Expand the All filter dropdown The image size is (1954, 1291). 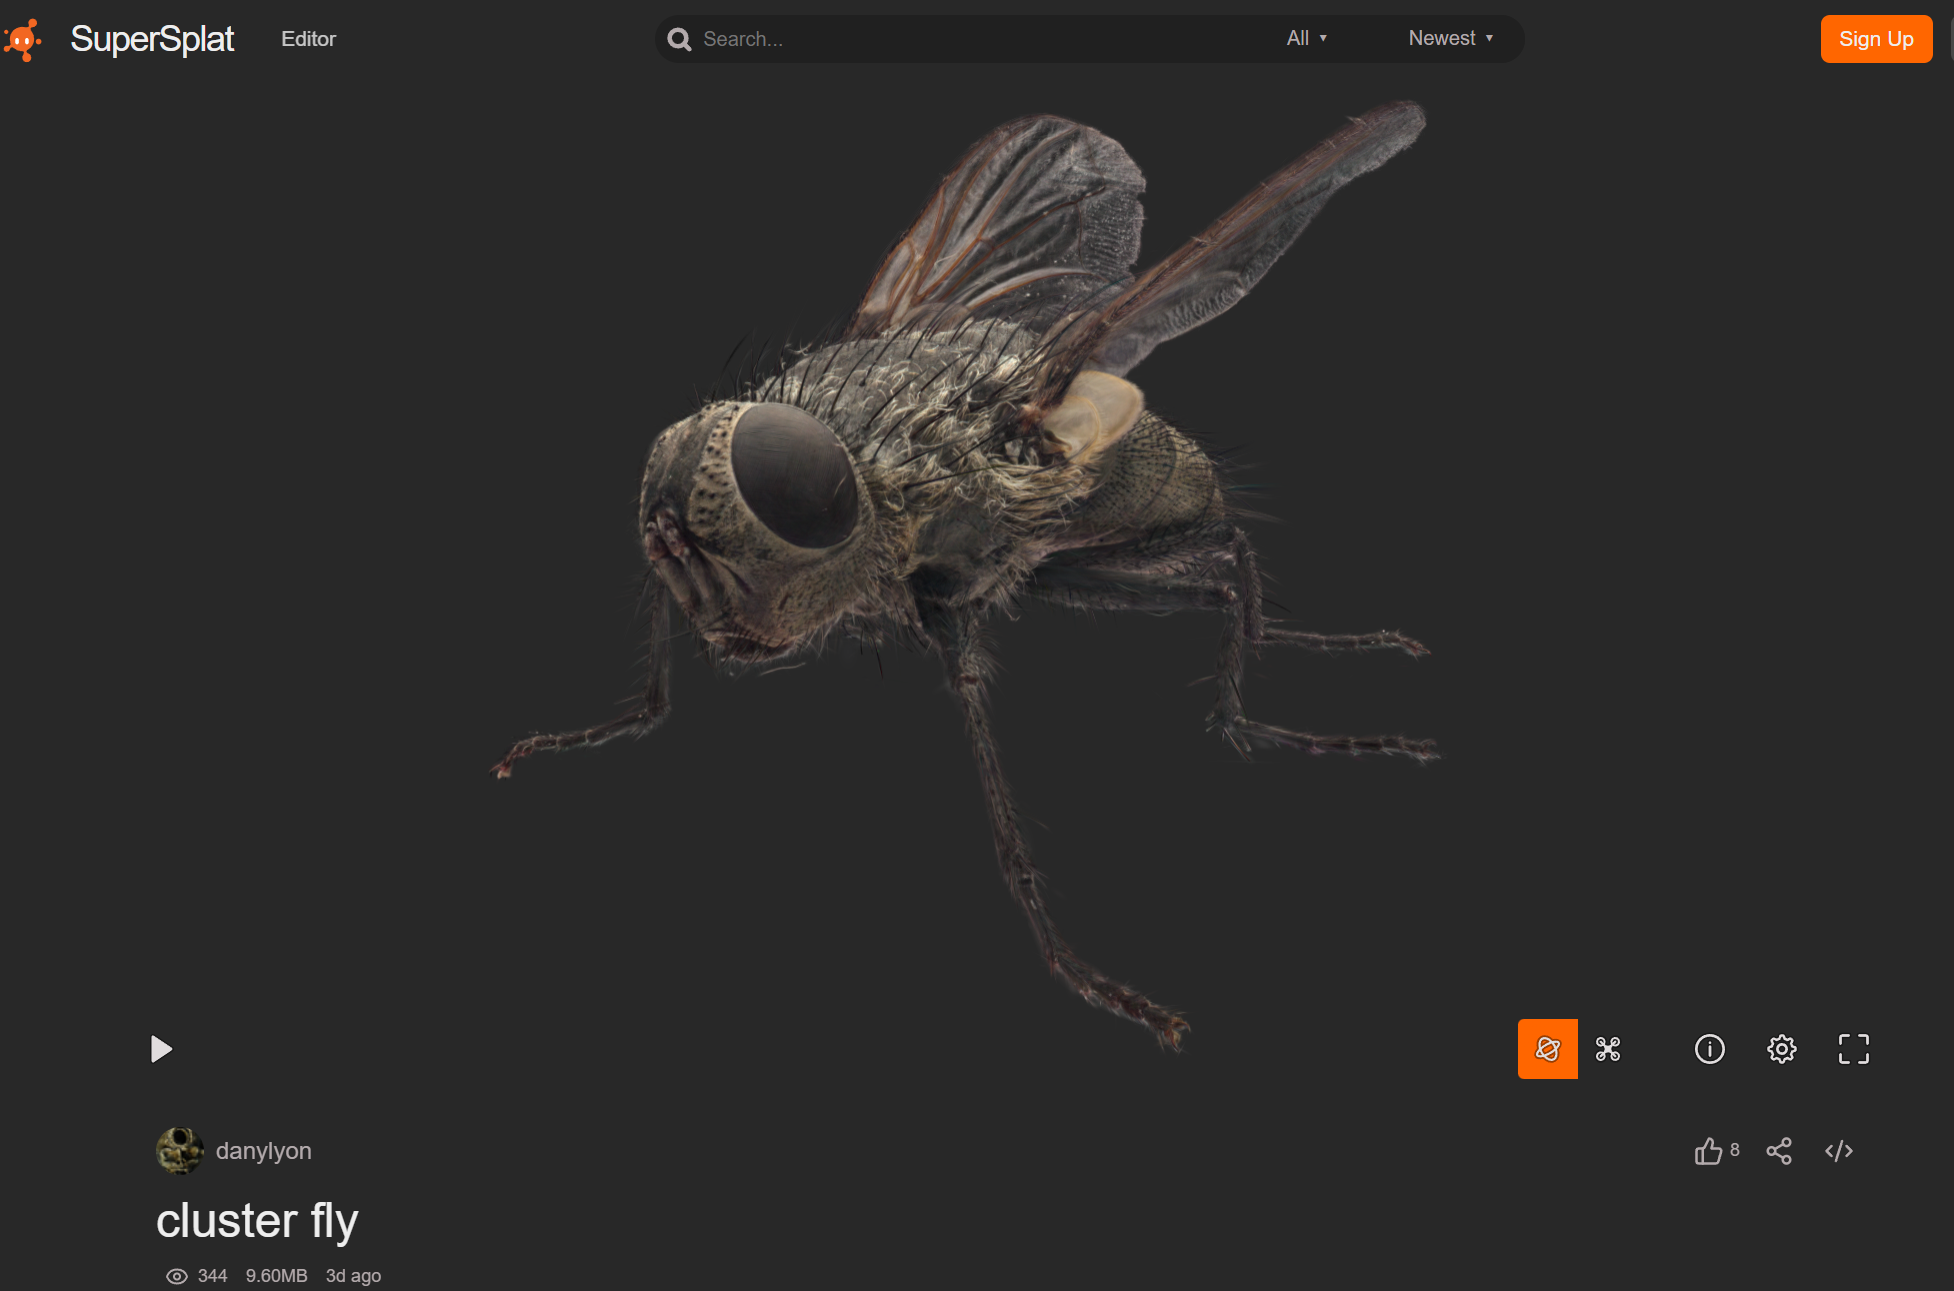point(1306,38)
